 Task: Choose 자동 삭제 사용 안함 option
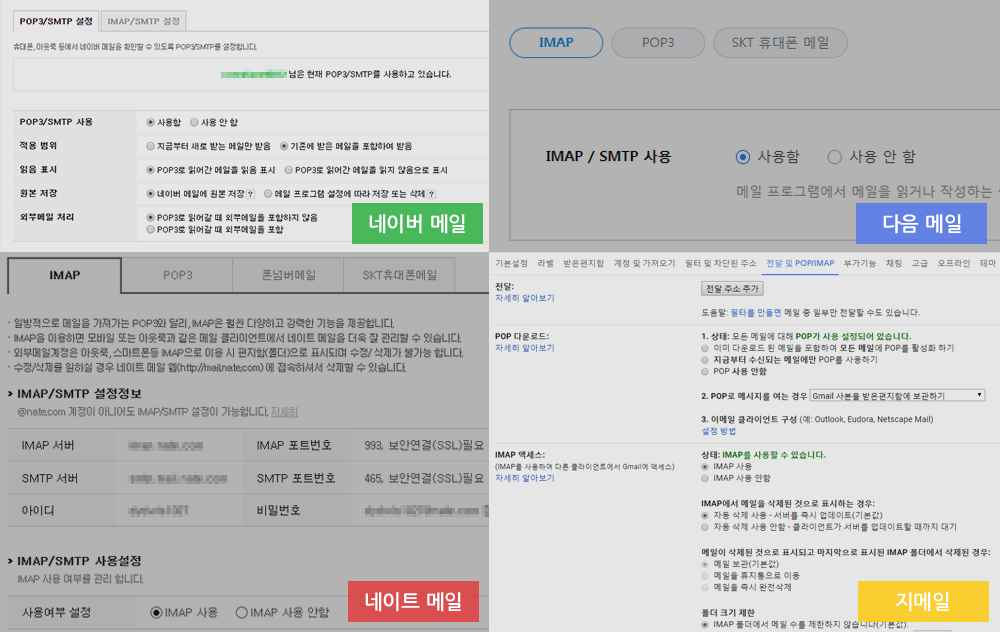[x=705, y=527]
